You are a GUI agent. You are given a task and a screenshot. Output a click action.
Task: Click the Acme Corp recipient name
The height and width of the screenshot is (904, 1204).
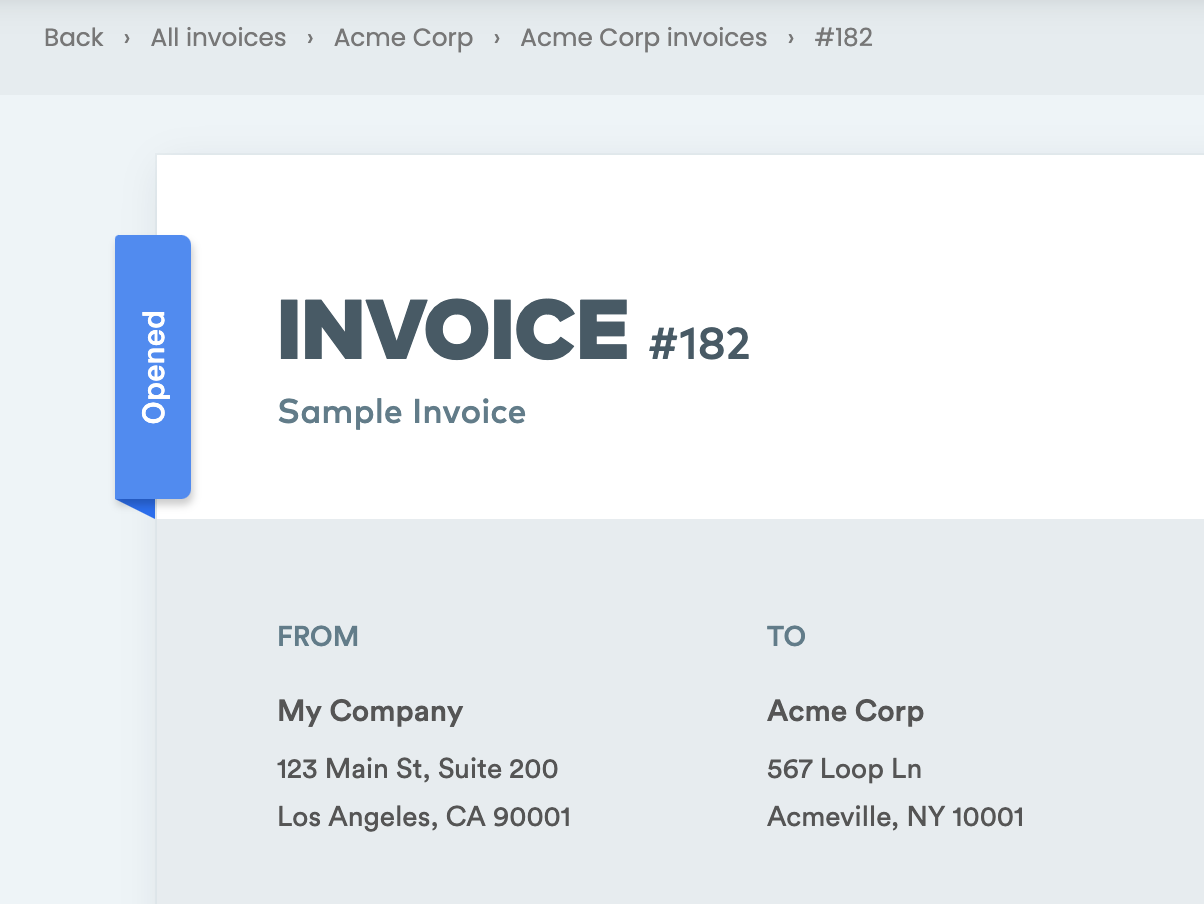click(x=845, y=711)
